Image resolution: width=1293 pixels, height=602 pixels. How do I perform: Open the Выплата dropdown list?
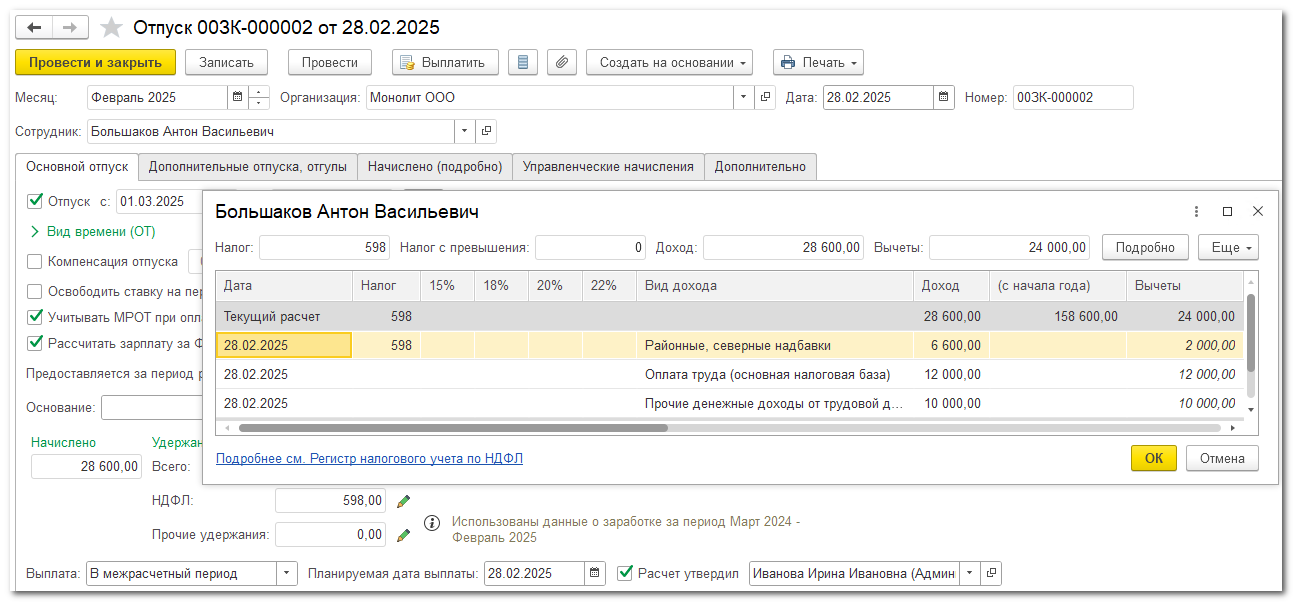coord(287,573)
